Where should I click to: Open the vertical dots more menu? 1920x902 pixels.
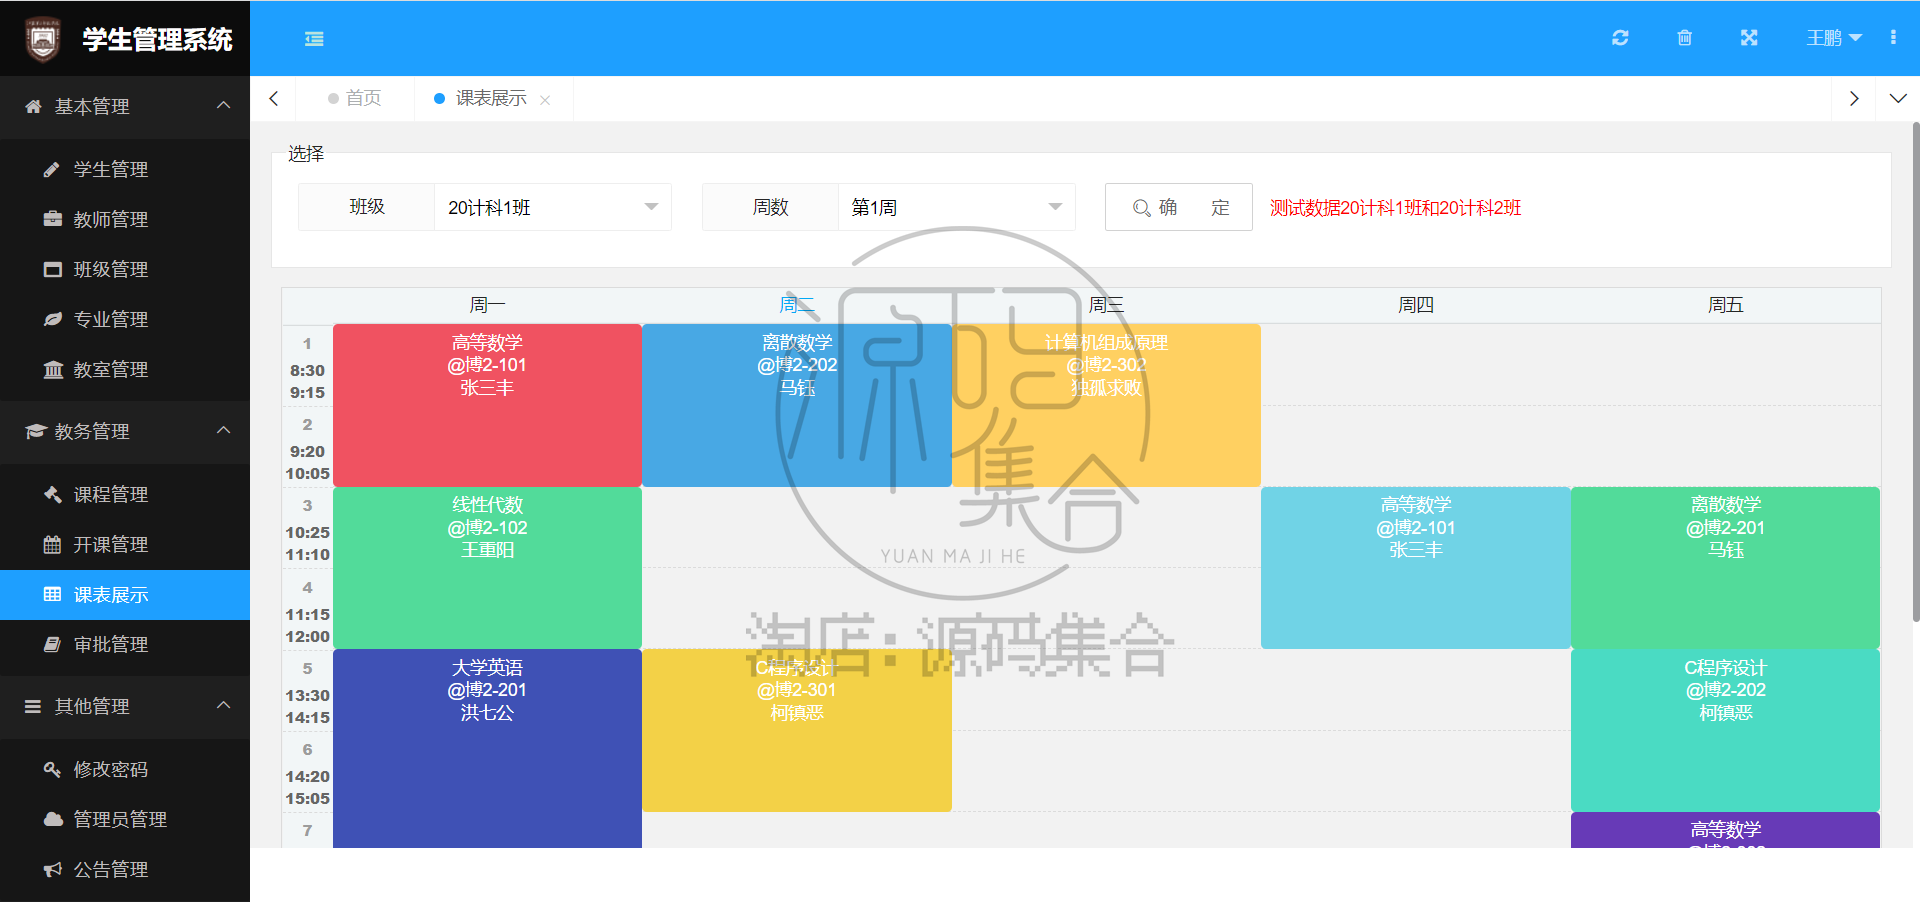[1893, 38]
